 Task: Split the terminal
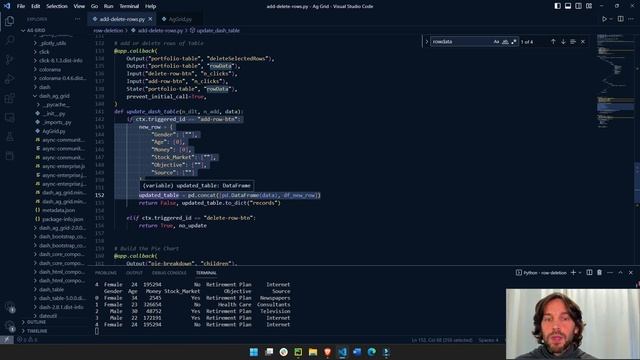click(x=589, y=272)
